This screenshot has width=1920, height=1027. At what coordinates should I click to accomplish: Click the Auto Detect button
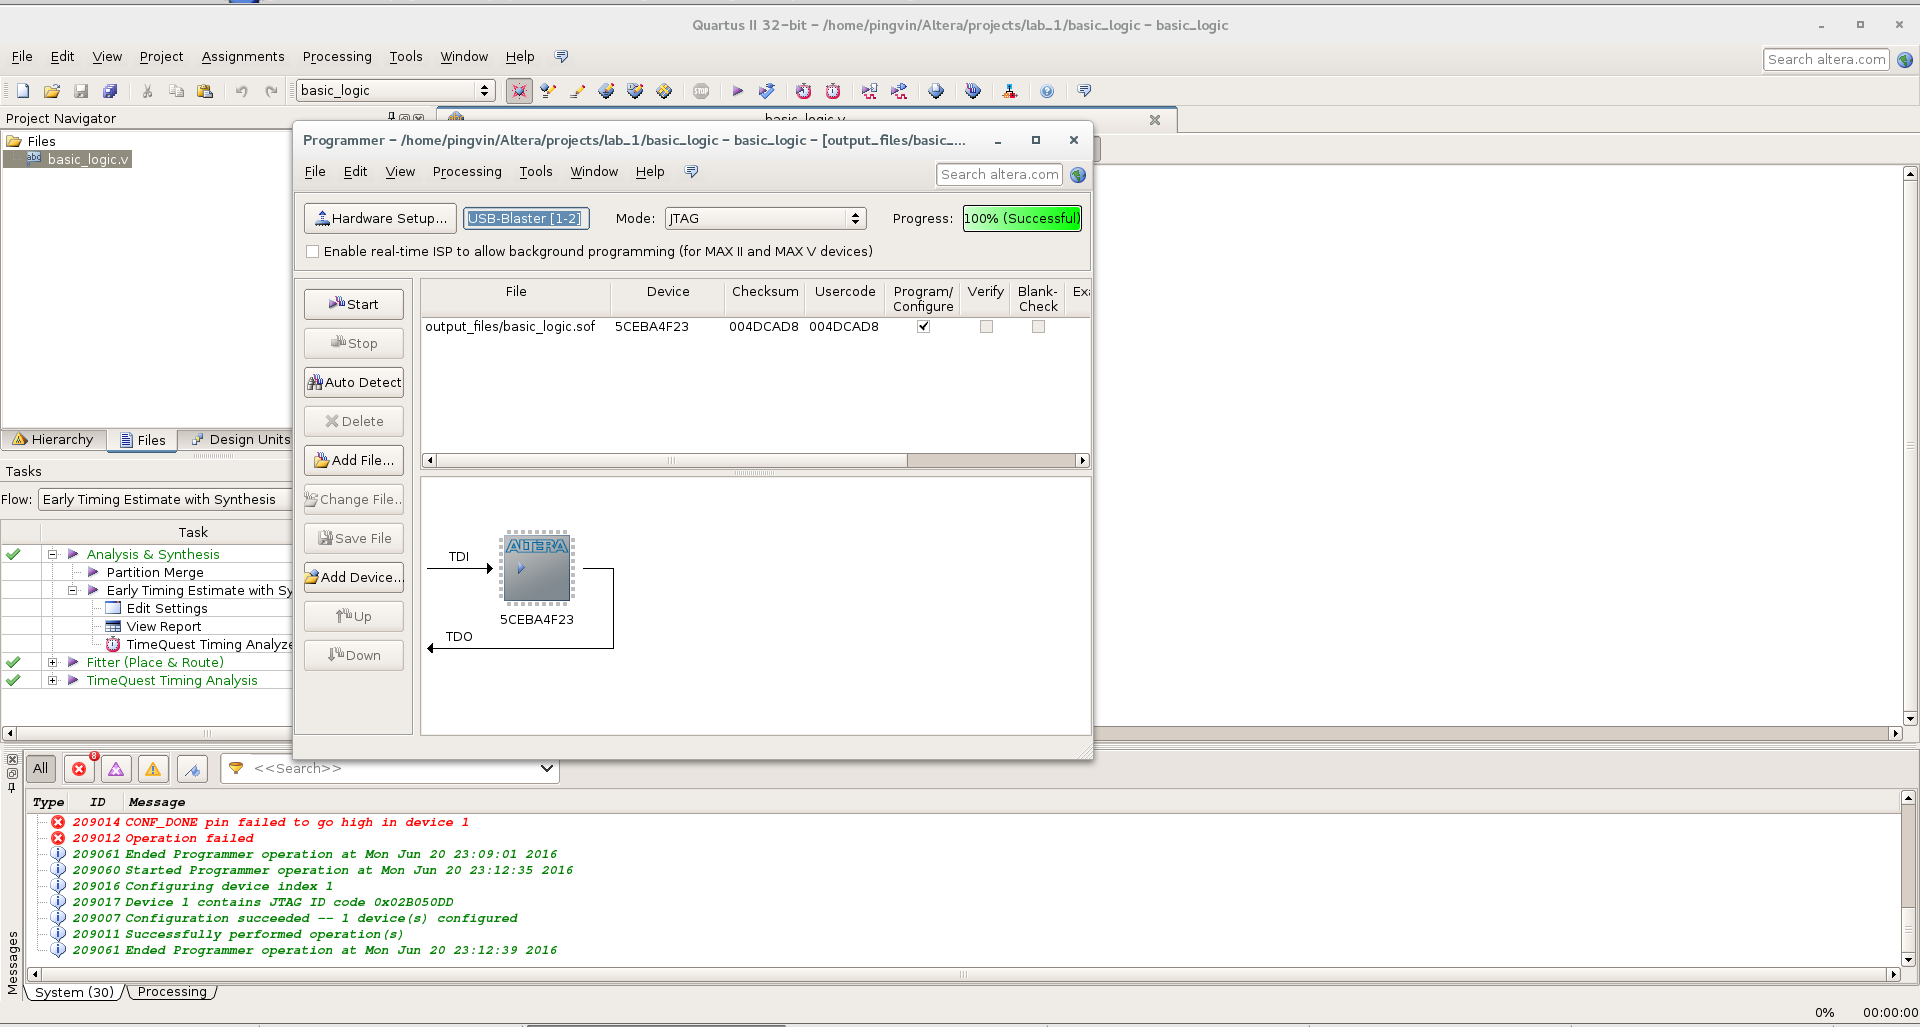click(354, 383)
